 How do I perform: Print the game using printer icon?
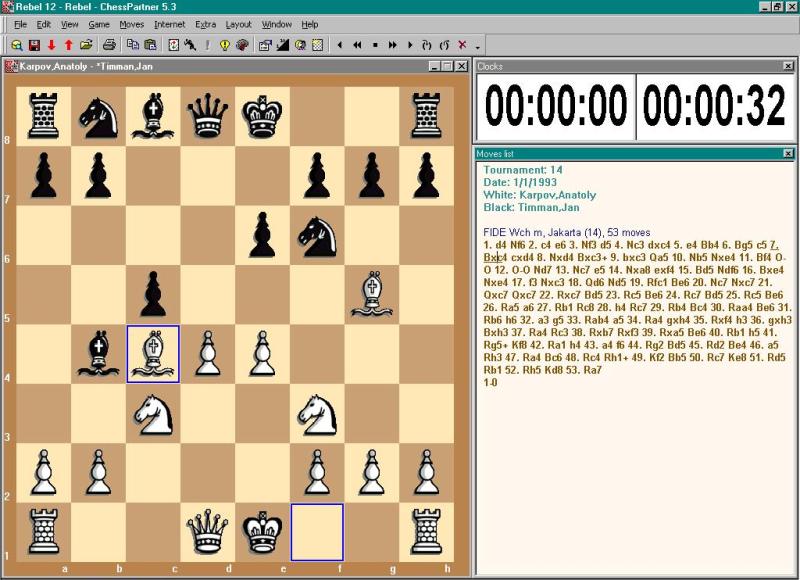(x=110, y=45)
